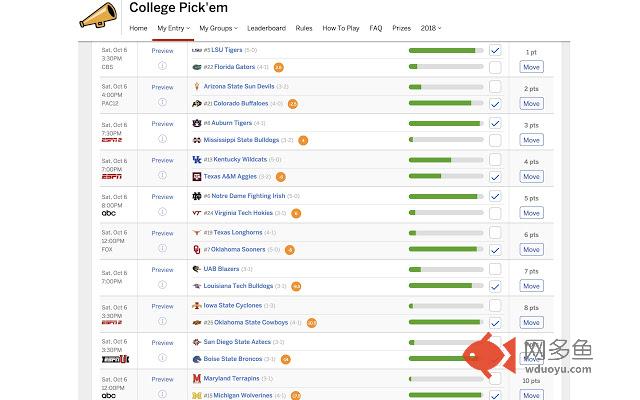Click the Kentucky Wildcats team logo
The image size is (640, 400).
(x=197, y=160)
